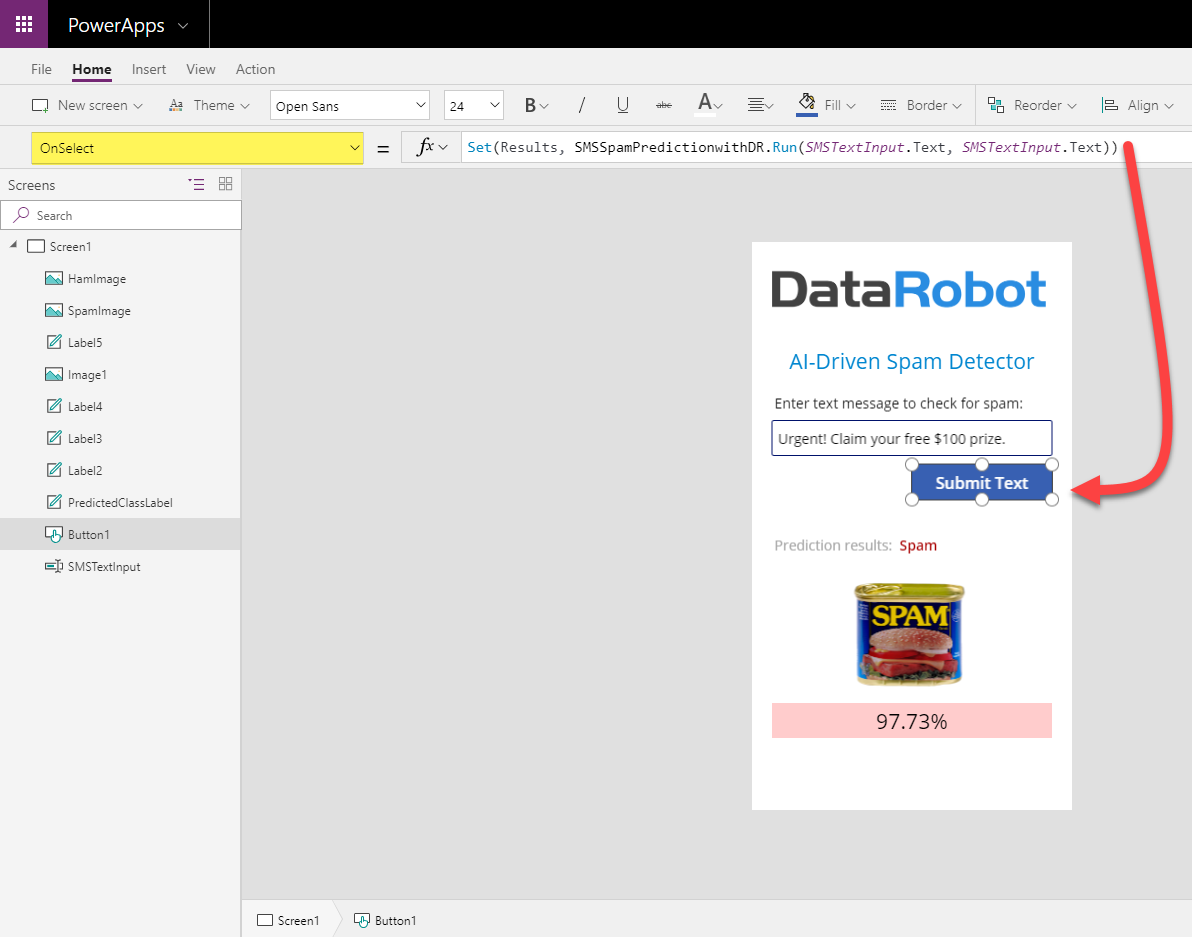Select SpamImage in the tree
This screenshot has height=937, width=1192.
pos(99,311)
